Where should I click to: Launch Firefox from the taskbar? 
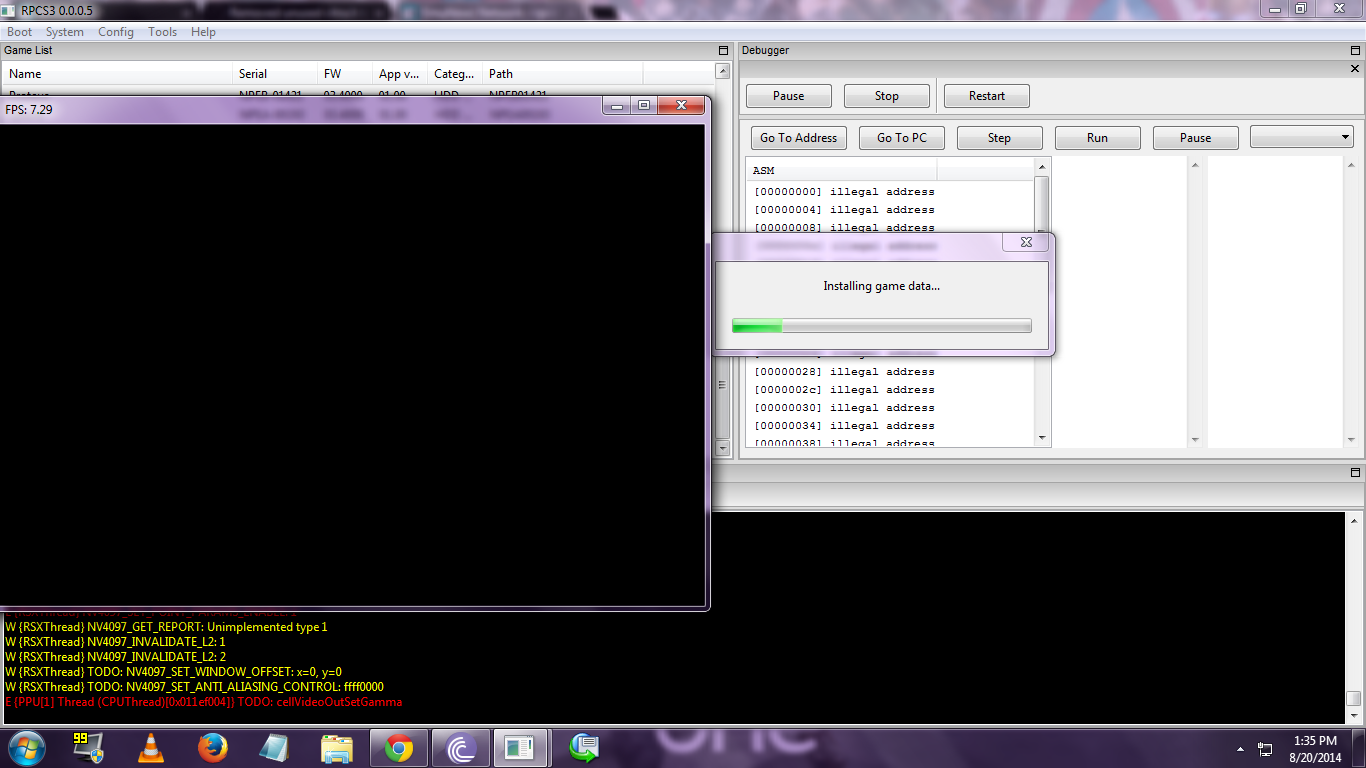tap(212, 748)
